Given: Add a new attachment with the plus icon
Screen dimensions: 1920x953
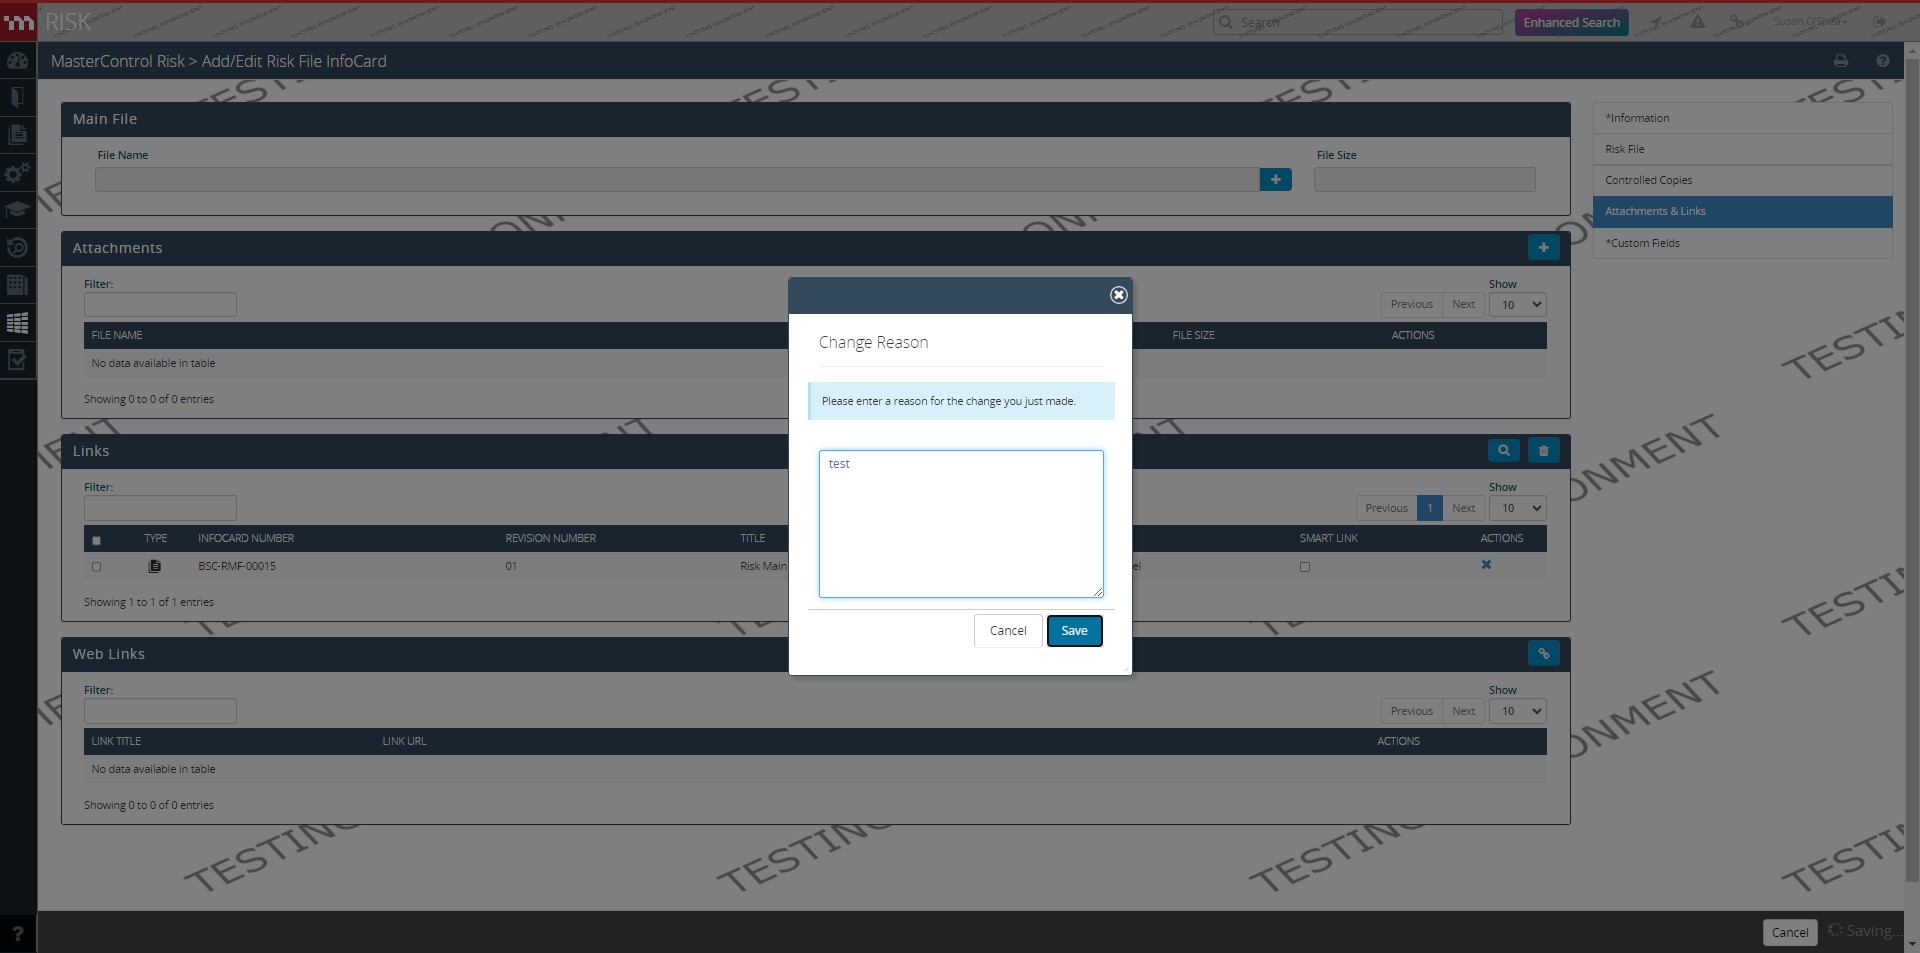Looking at the screenshot, I should (1543, 247).
